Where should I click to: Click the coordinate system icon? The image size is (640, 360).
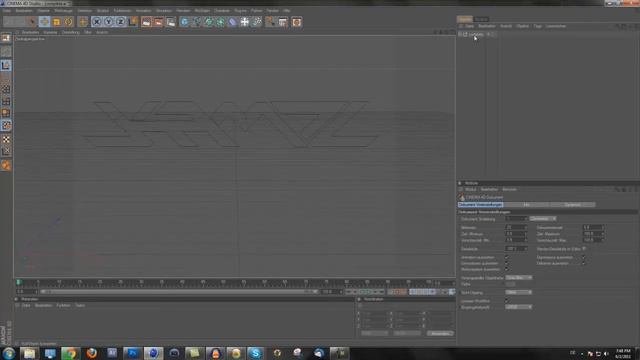pyautogui.click(x=133, y=22)
